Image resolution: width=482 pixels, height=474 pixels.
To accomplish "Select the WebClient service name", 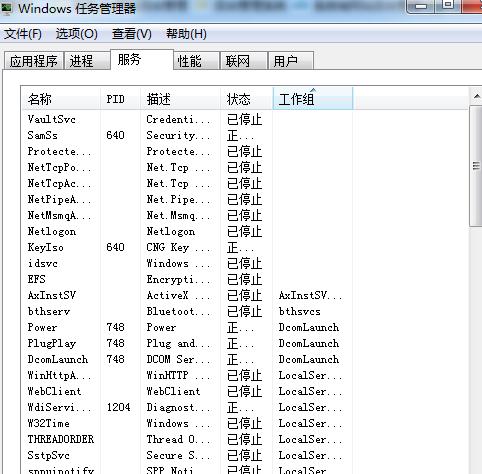I will pyautogui.click(x=54, y=391).
